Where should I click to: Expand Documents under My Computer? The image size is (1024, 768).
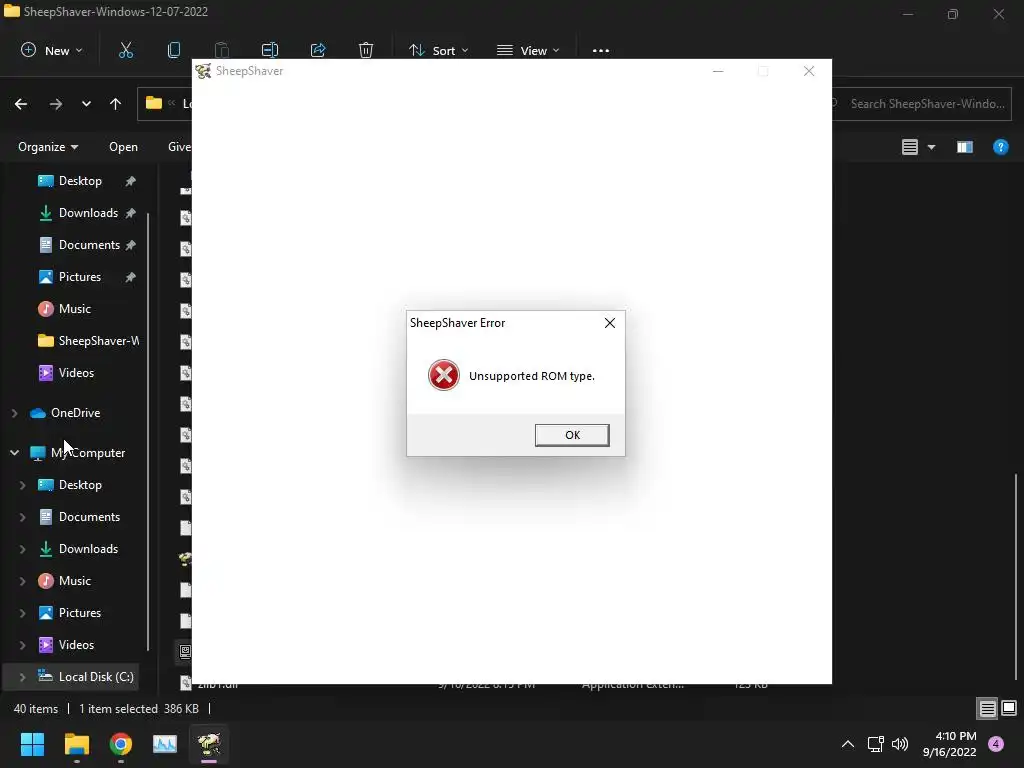22,517
